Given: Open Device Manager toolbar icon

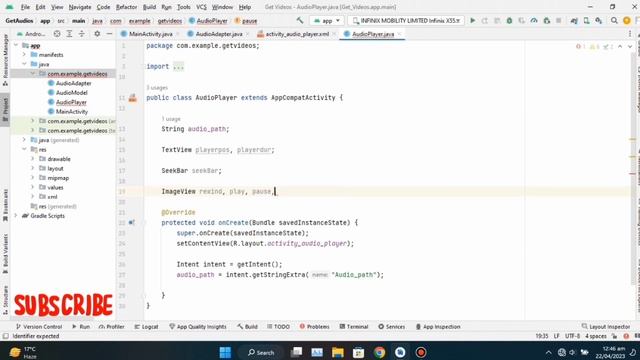Looking at the screenshot, I should (587, 20).
